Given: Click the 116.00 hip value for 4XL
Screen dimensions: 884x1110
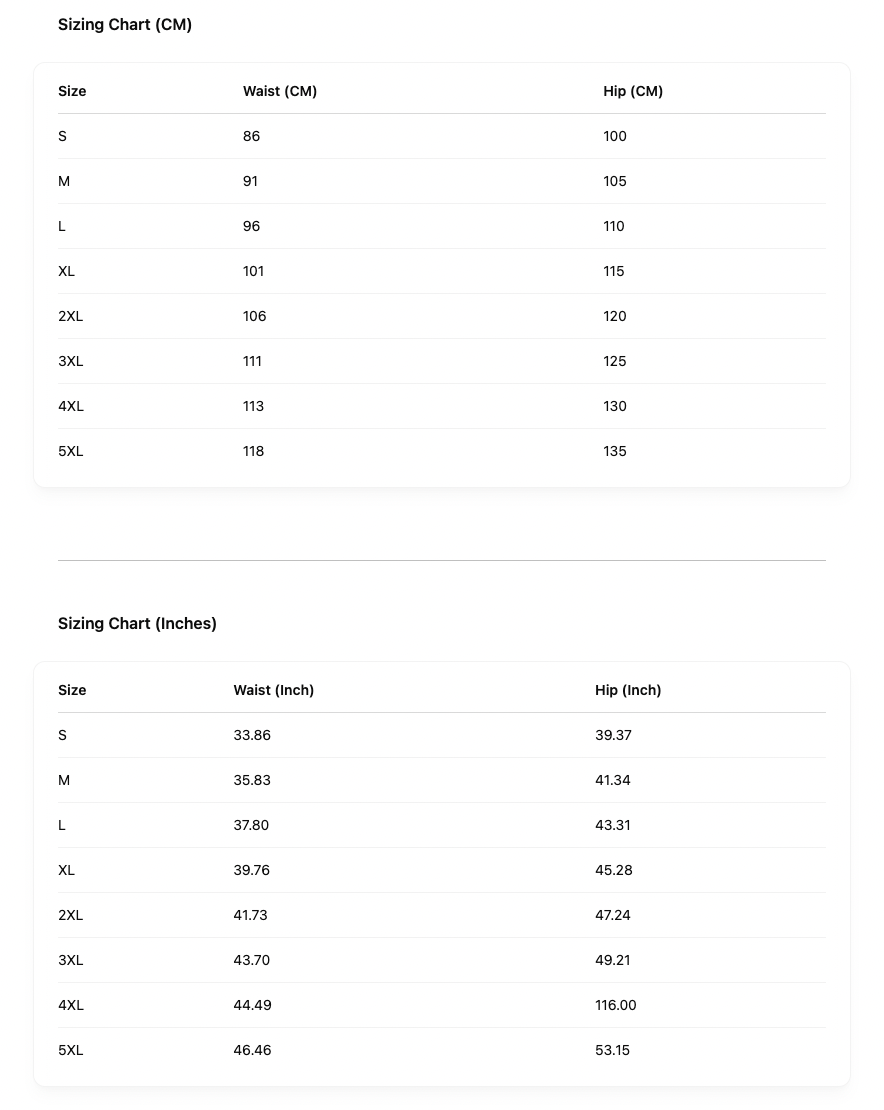Looking at the screenshot, I should click(x=615, y=1005).
